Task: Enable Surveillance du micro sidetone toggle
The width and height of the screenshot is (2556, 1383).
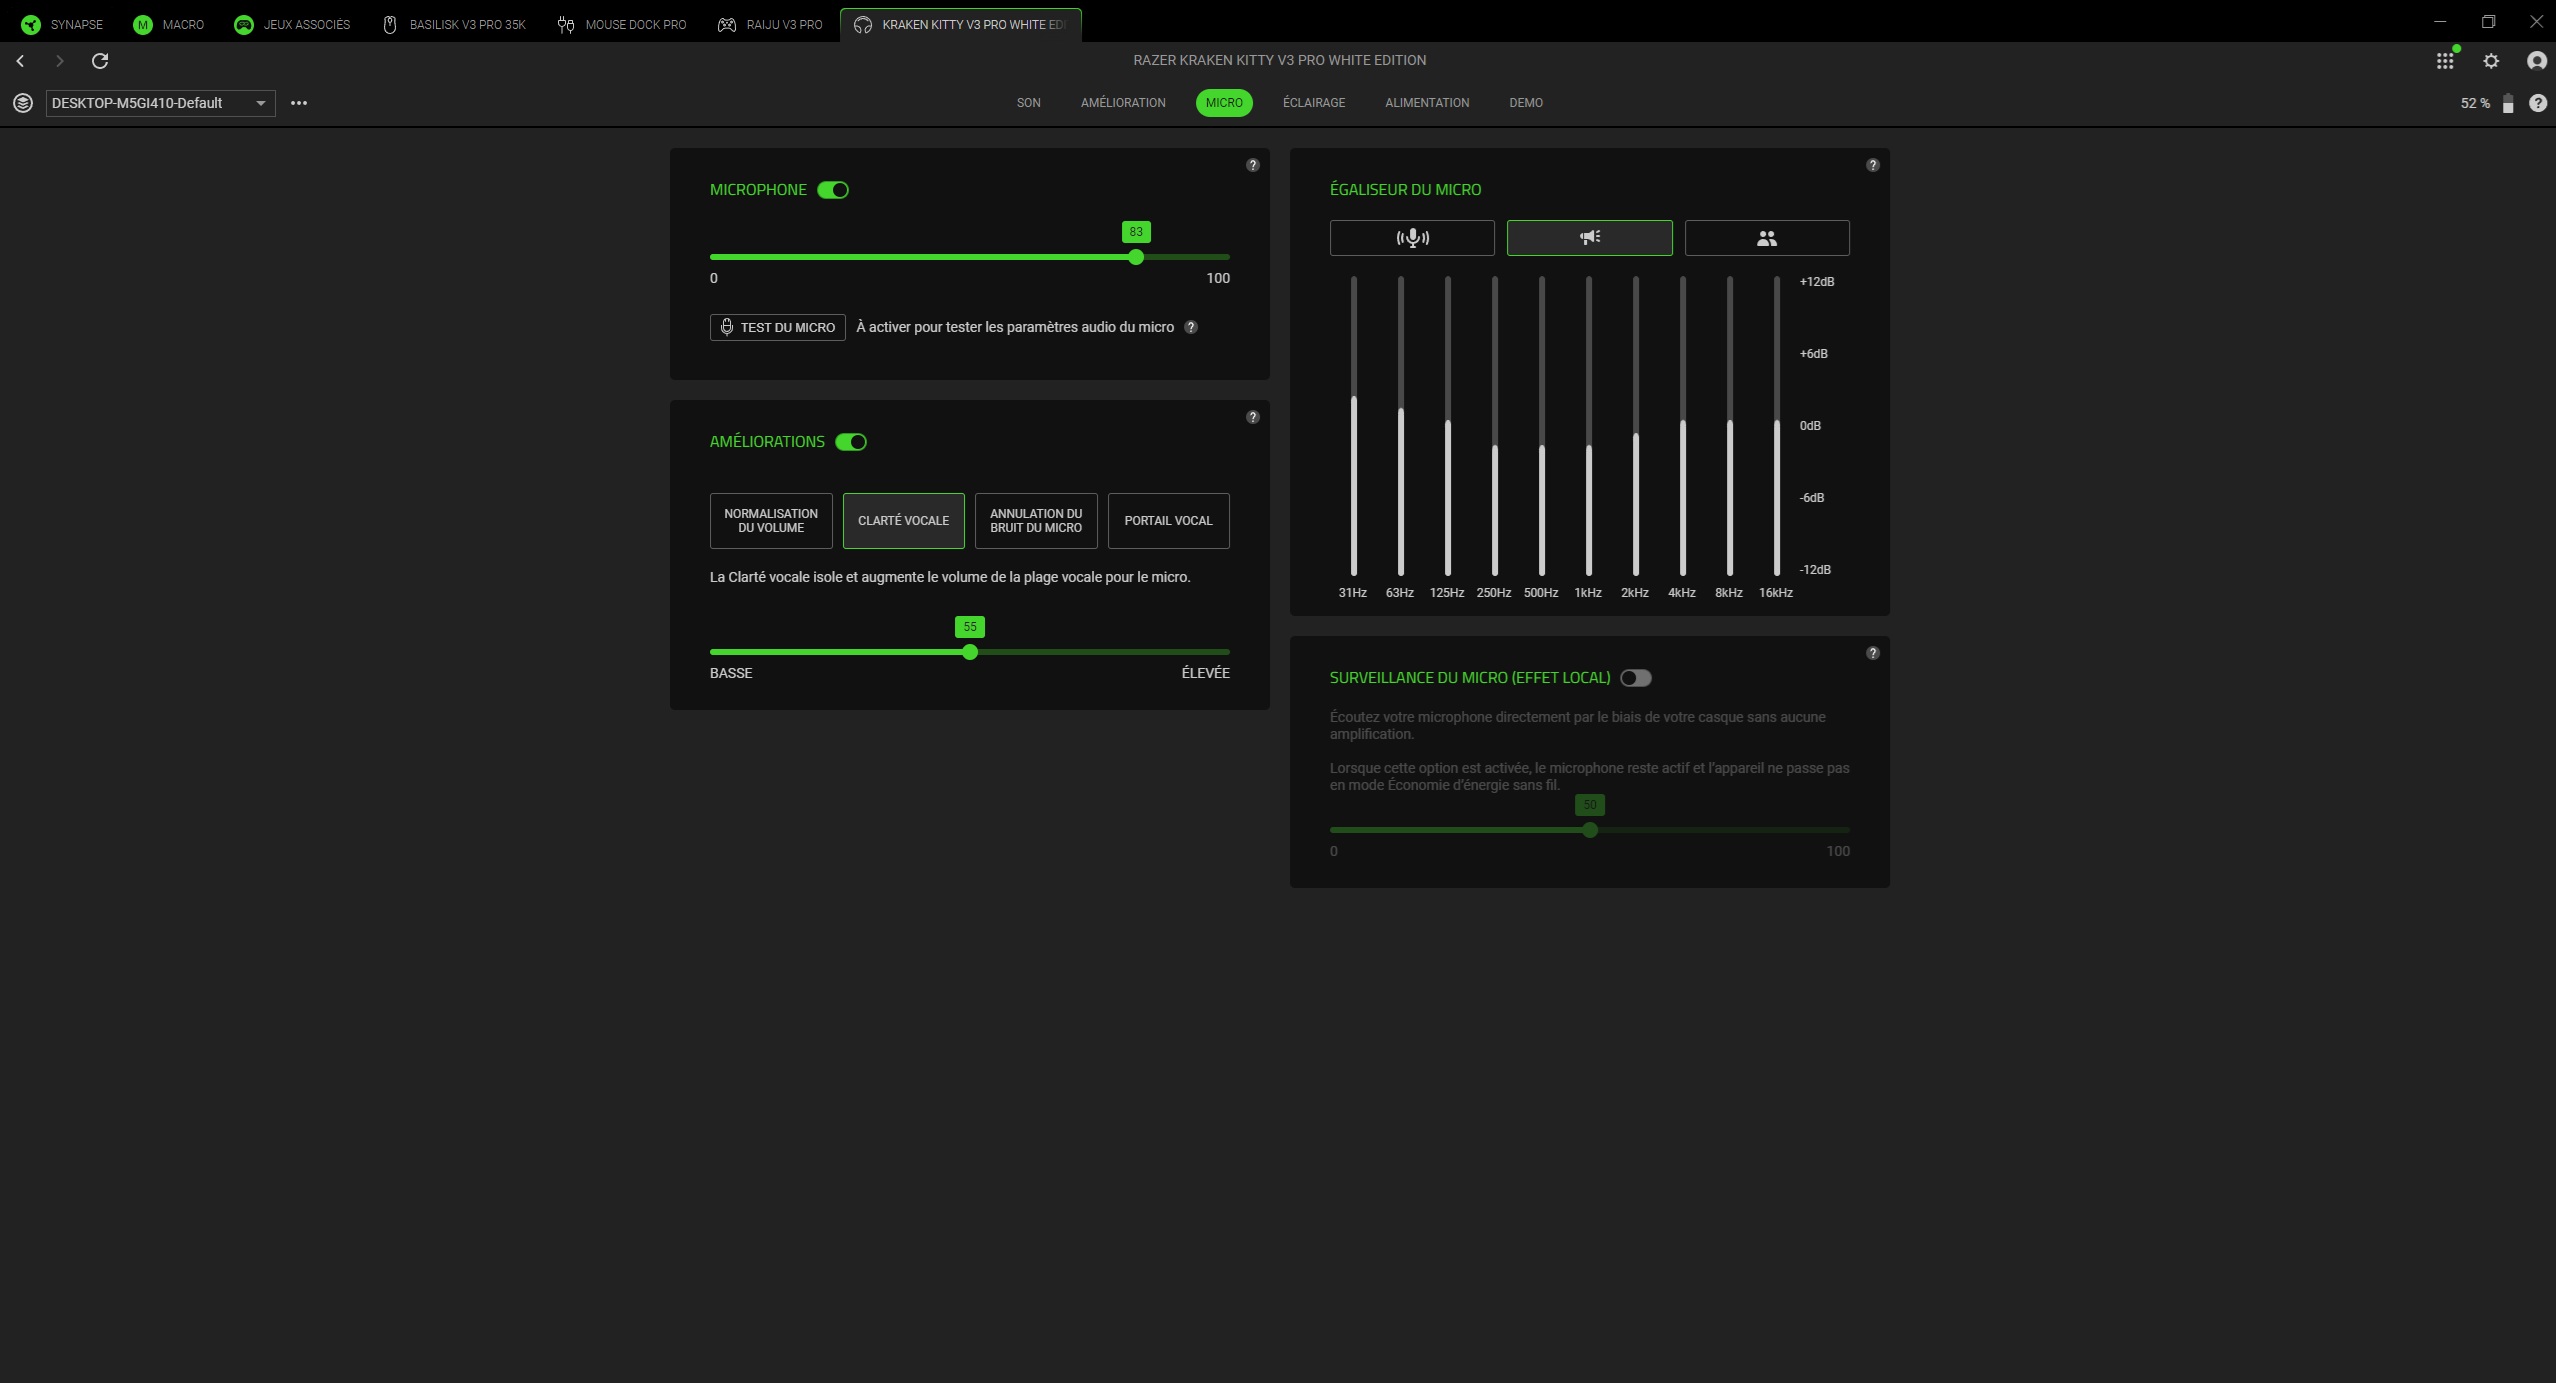Action: (1635, 678)
